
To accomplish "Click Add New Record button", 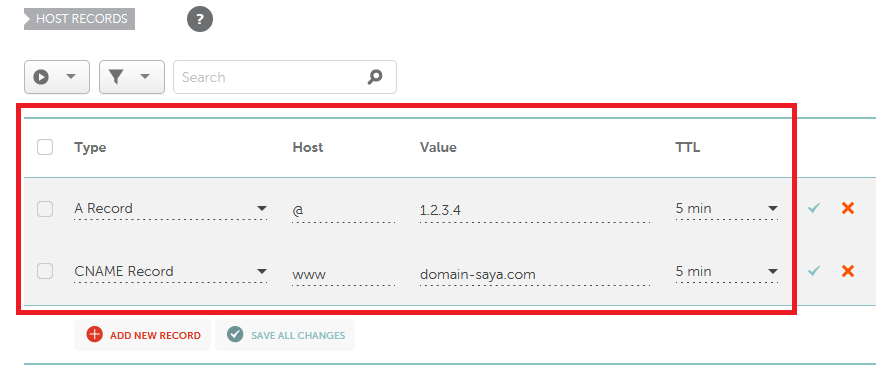I will [x=142, y=335].
